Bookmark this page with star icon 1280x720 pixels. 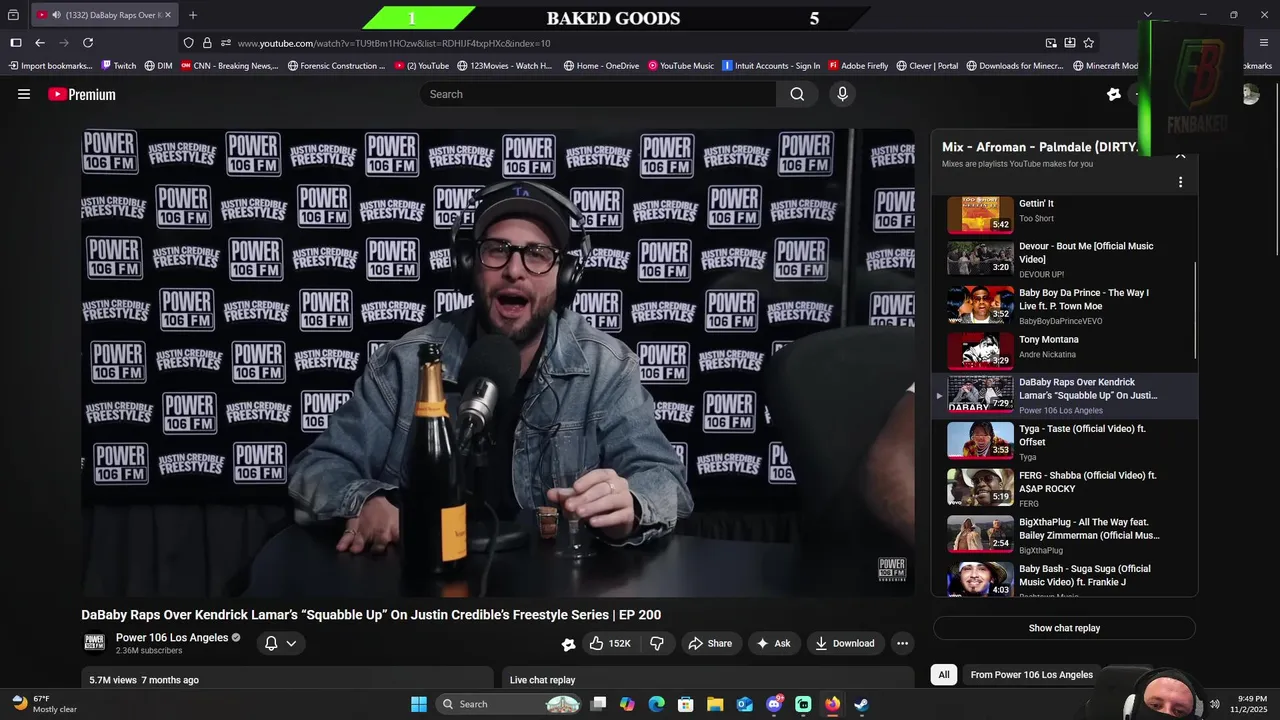(1089, 43)
